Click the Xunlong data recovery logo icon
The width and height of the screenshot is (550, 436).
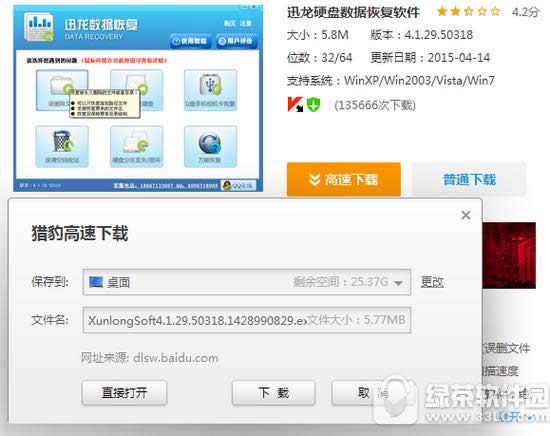(x=39, y=27)
